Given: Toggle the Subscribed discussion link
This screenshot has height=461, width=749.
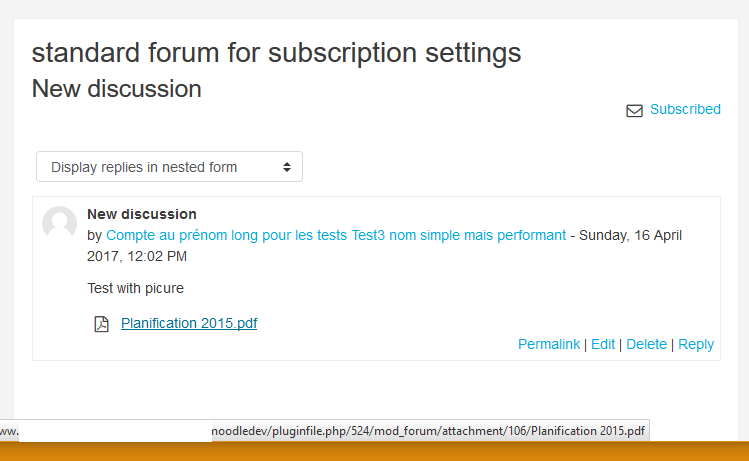Looking at the screenshot, I should pos(685,109).
